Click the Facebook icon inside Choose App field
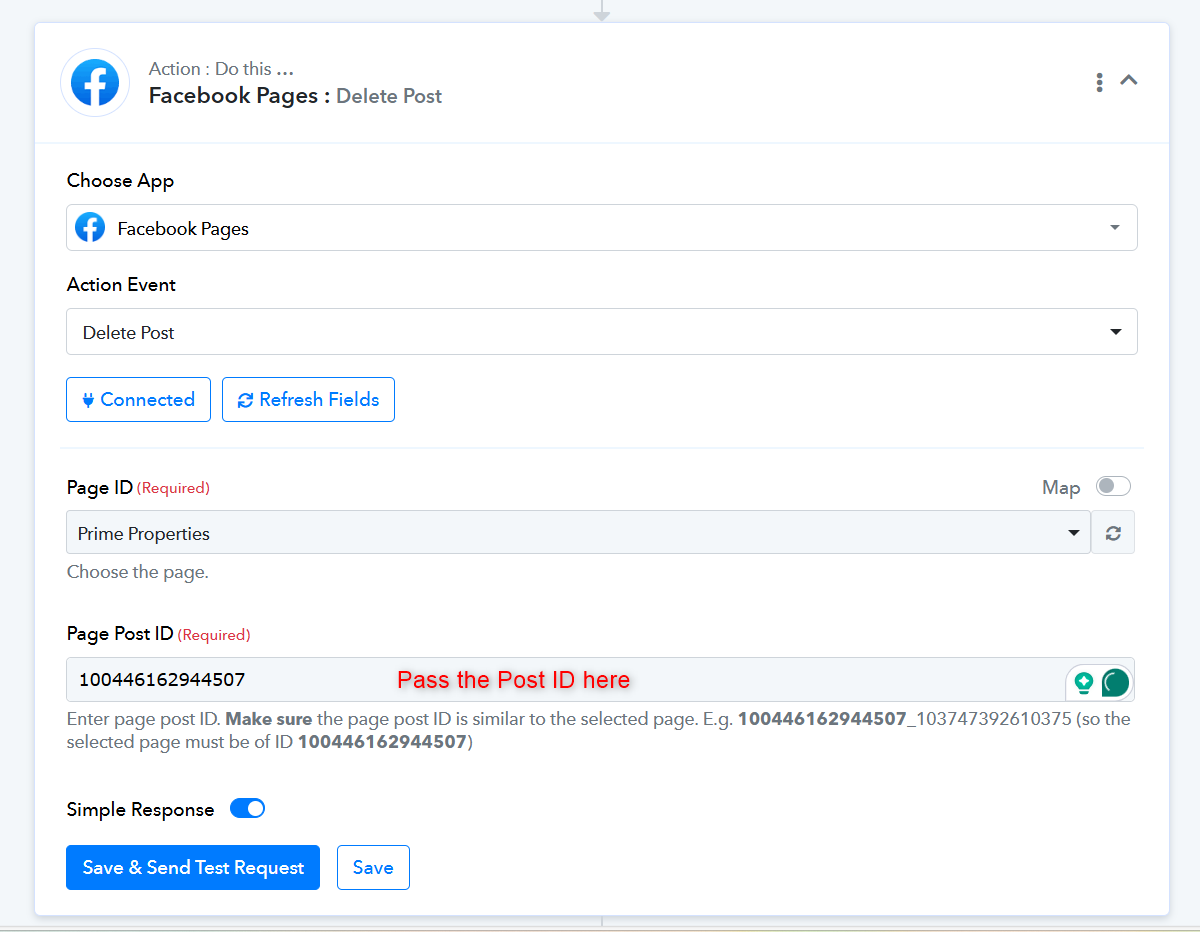 tap(90, 228)
